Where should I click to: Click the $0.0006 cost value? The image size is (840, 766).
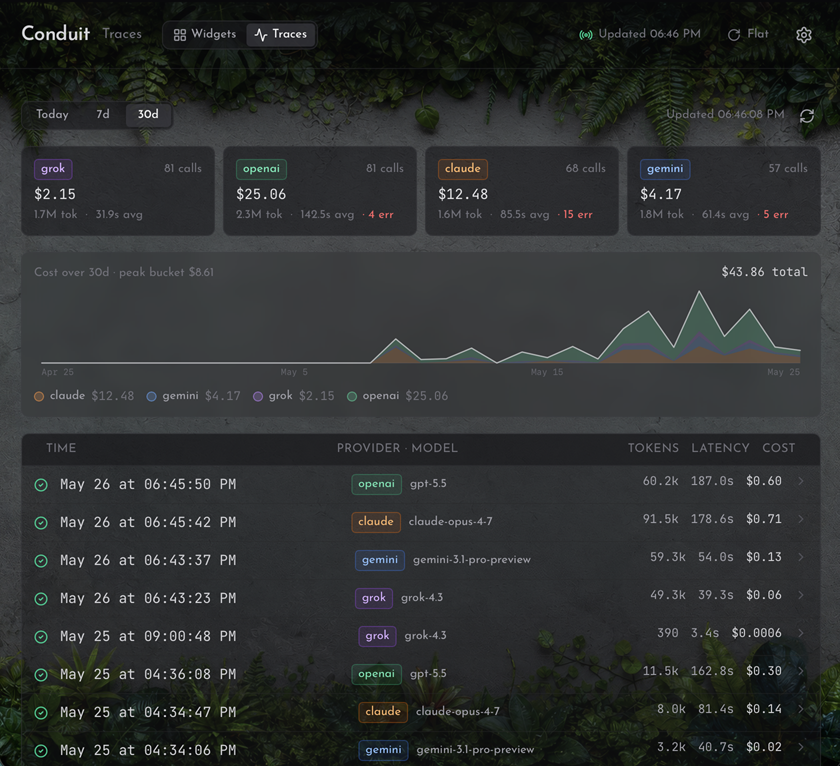click(x=756, y=633)
